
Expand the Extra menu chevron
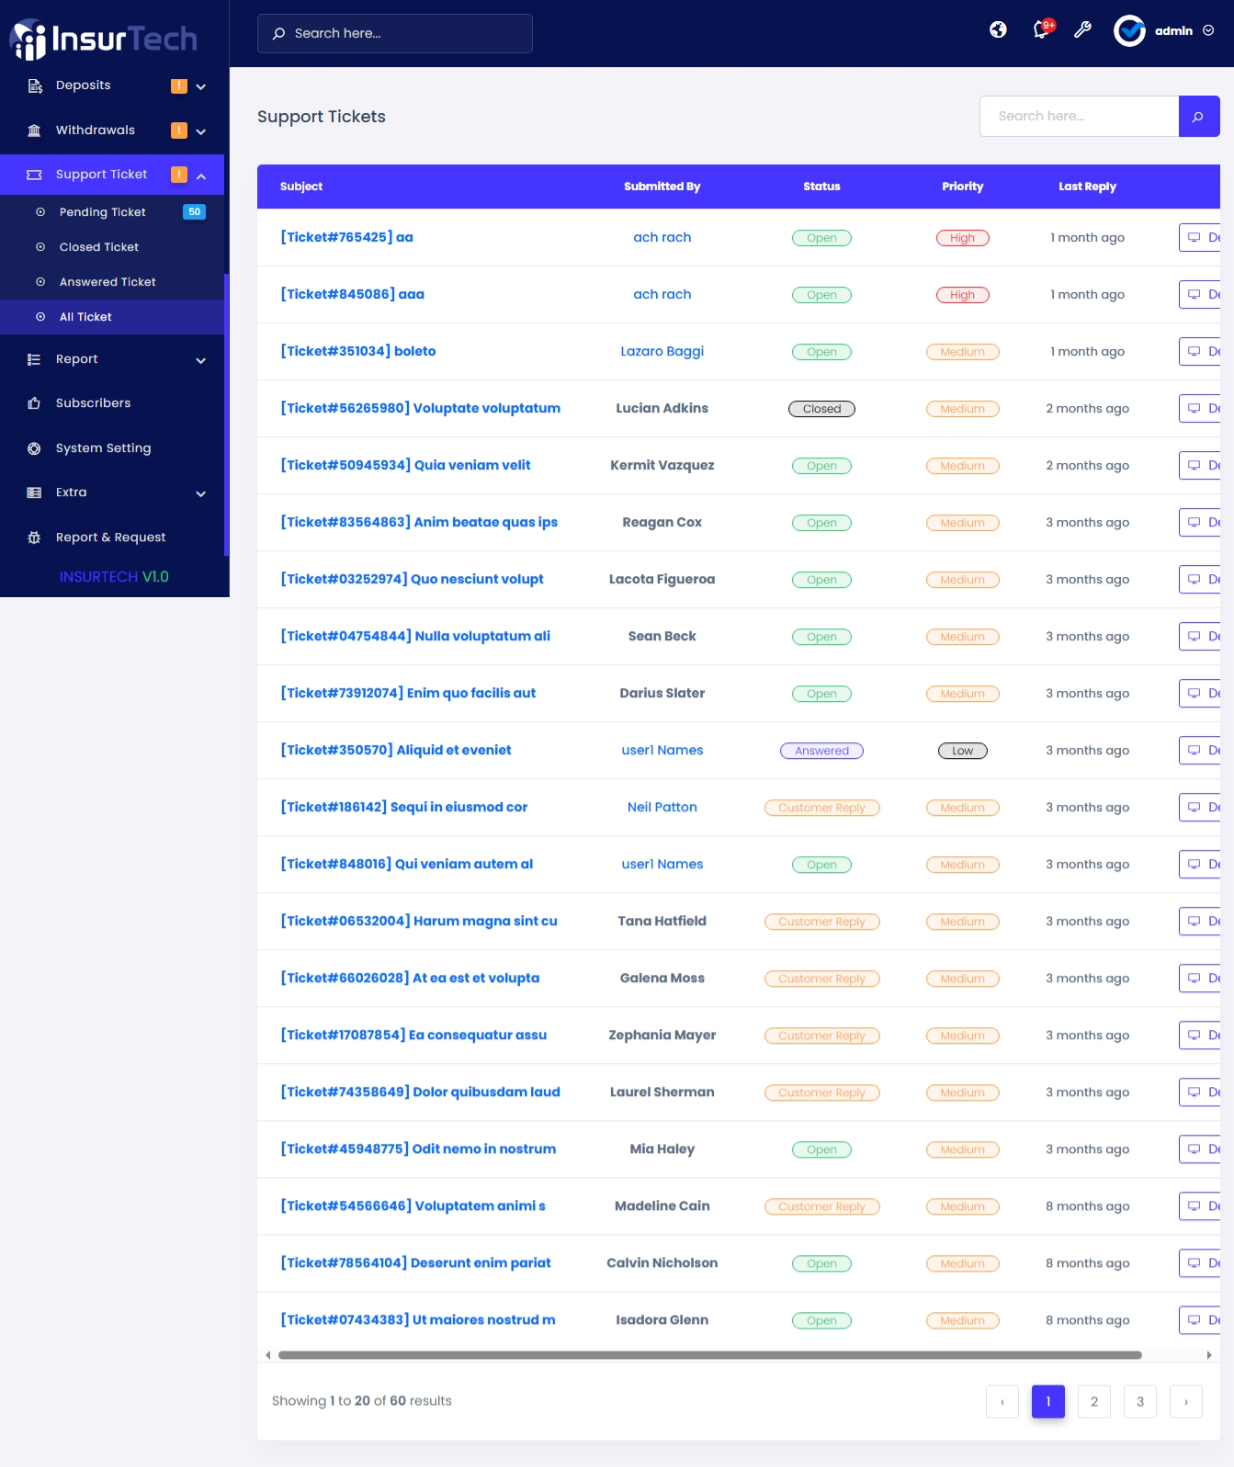pyautogui.click(x=201, y=494)
